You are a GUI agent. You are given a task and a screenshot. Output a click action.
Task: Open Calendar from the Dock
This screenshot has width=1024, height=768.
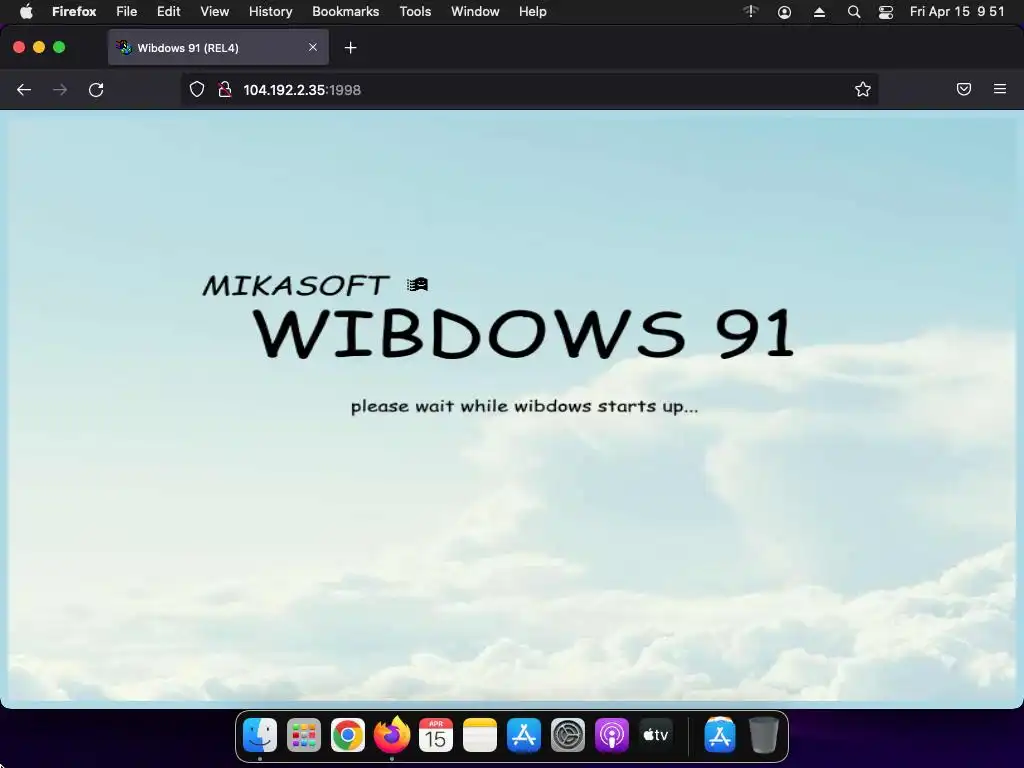pos(436,735)
